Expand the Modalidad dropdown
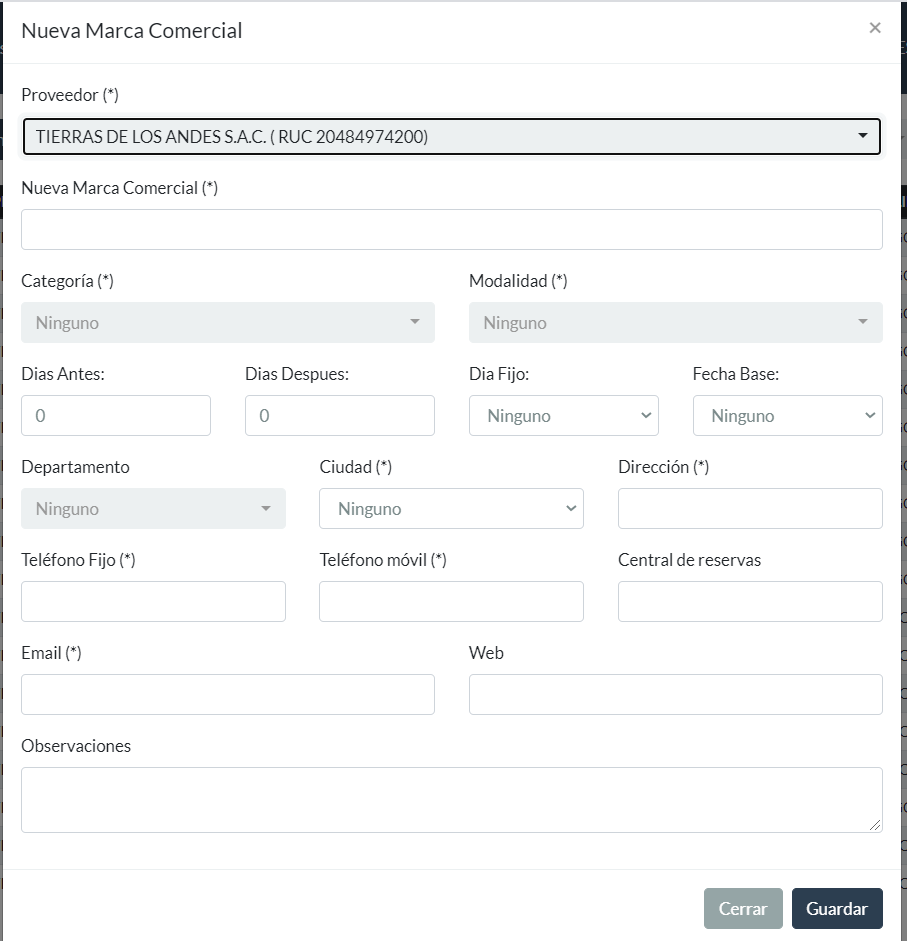 tap(675, 323)
